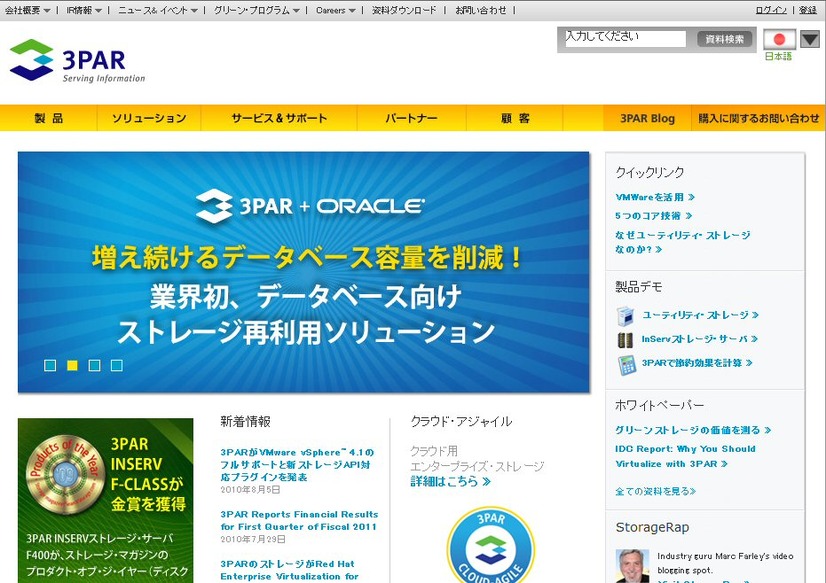Open the 製品 navigation tab

(x=48, y=118)
